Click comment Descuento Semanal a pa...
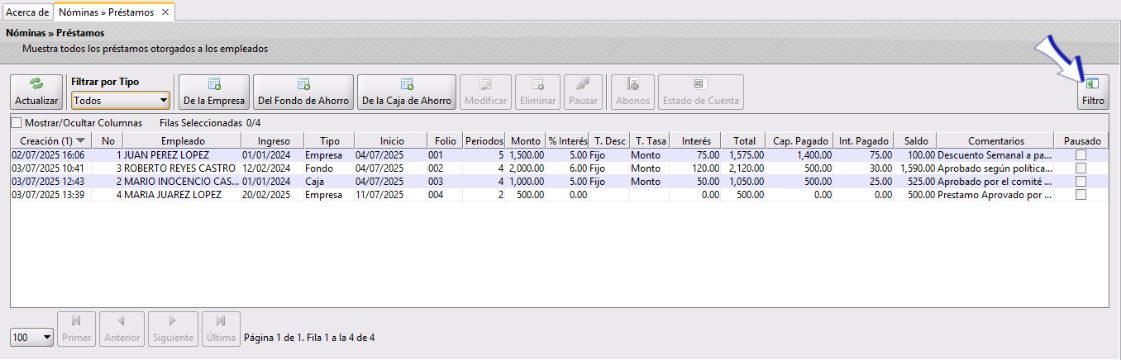 click(995, 154)
